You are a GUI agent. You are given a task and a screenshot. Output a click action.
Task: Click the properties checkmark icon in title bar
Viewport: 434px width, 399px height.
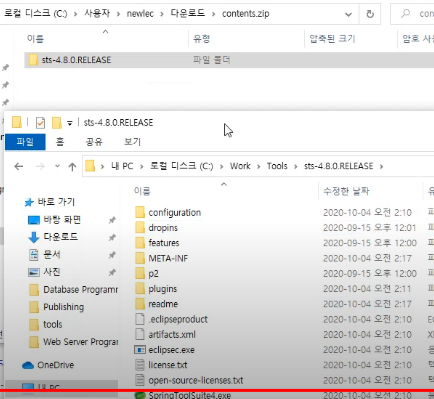click(x=40, y=123)
